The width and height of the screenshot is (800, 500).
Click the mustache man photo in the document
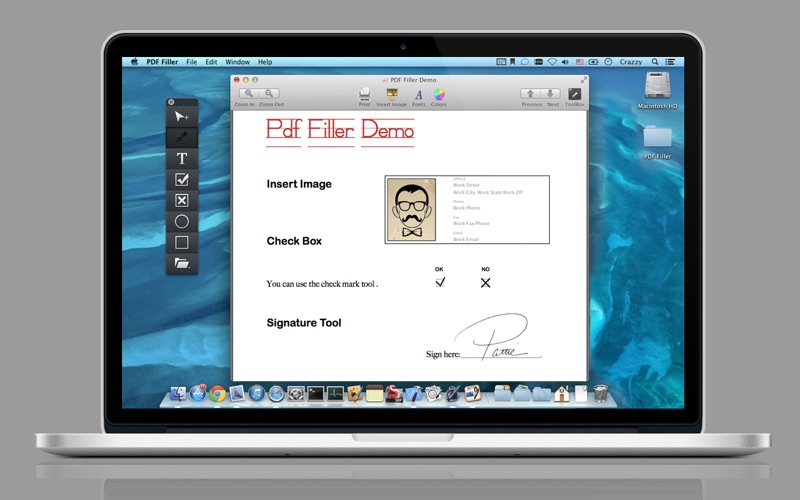tap(411, 209)
